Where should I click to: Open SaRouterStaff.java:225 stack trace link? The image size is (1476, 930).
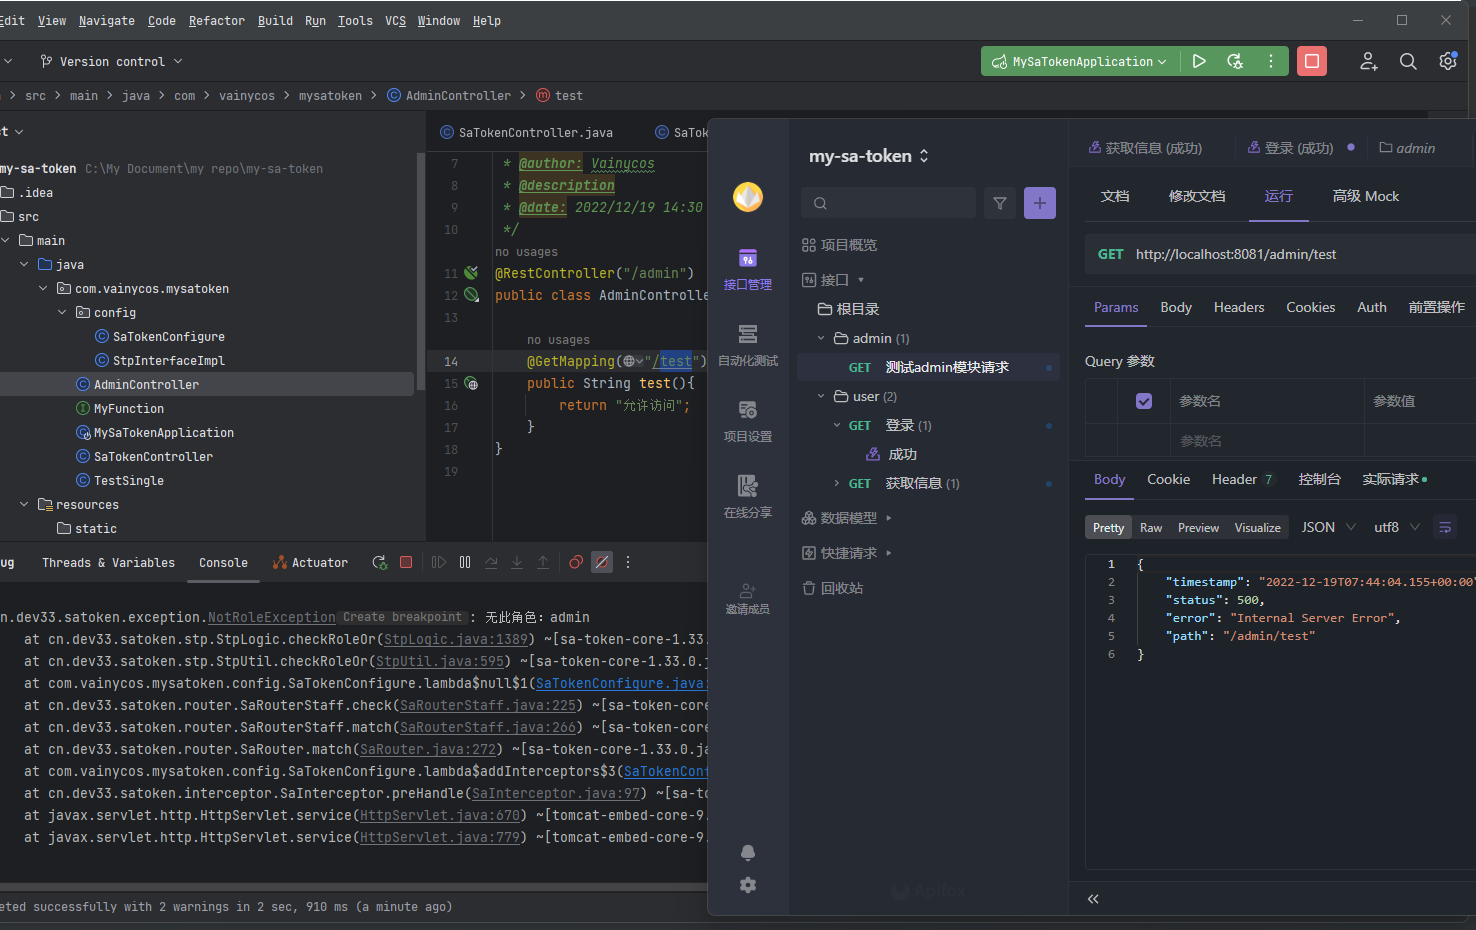point(488,705)
